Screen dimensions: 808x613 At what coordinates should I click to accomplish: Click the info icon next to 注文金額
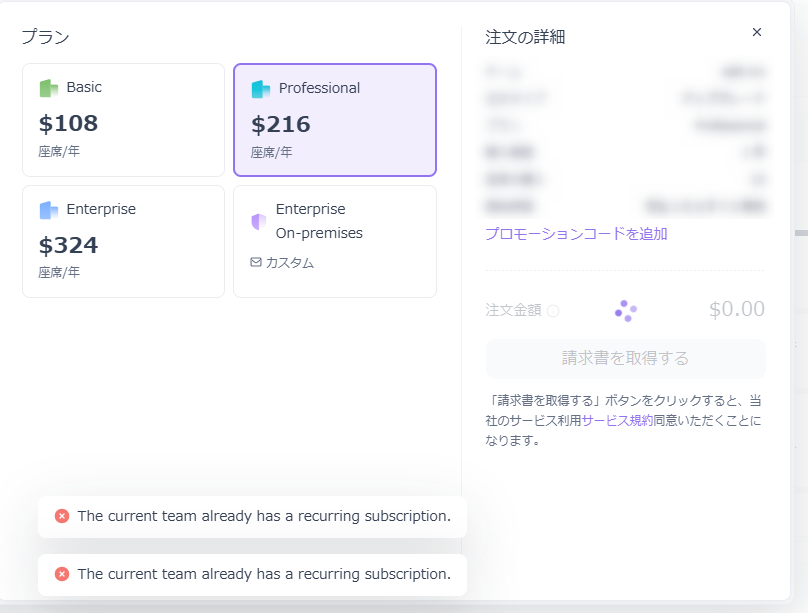point(553,311)
